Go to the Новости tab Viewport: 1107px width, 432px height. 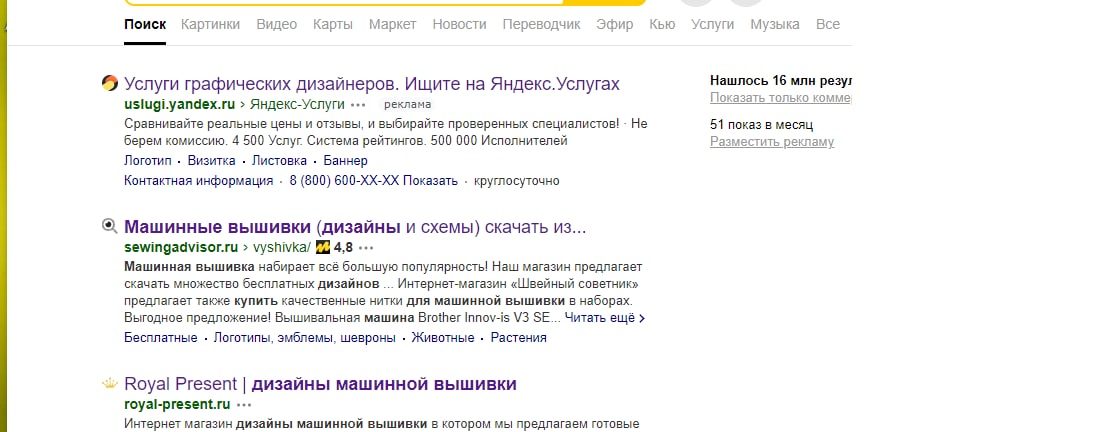(460, 25)
